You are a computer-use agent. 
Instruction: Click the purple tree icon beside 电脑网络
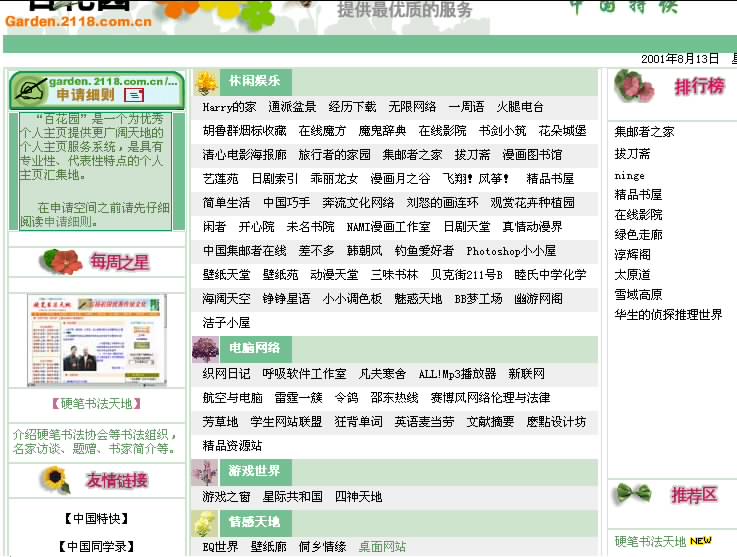206,348
